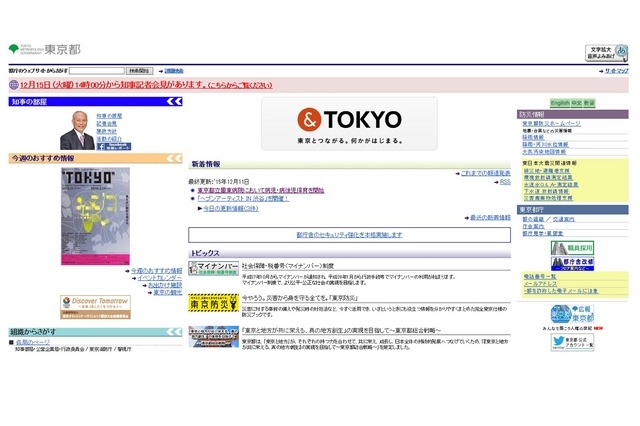
Task: Switch language to Korean
Action: coord(589,103)
